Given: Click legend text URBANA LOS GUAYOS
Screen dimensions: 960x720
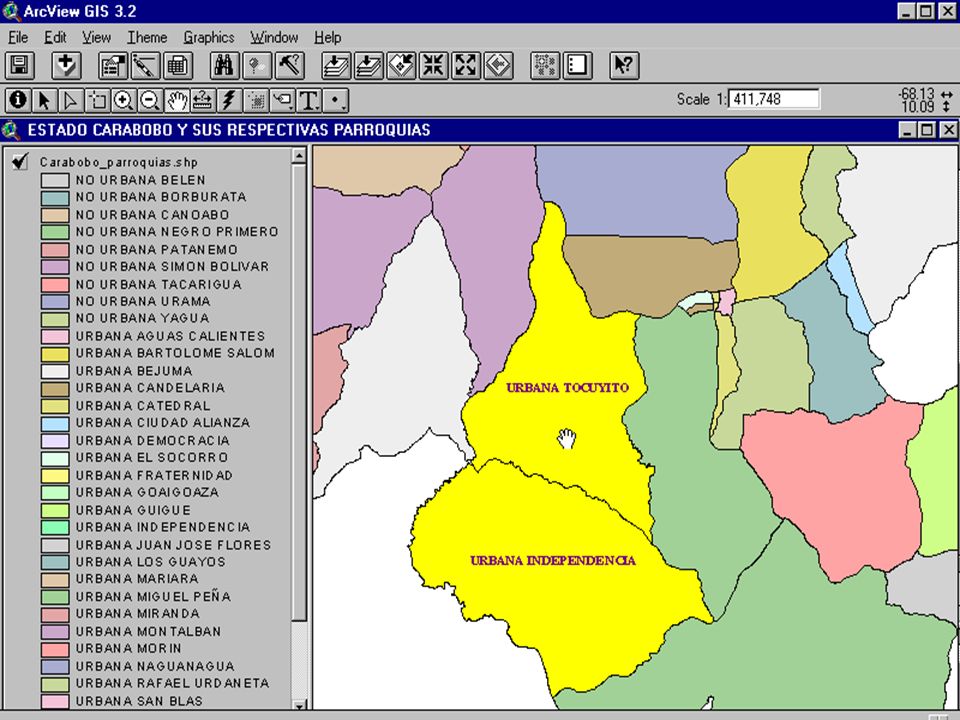Looking at the screenshot, I should pos(151,562).
